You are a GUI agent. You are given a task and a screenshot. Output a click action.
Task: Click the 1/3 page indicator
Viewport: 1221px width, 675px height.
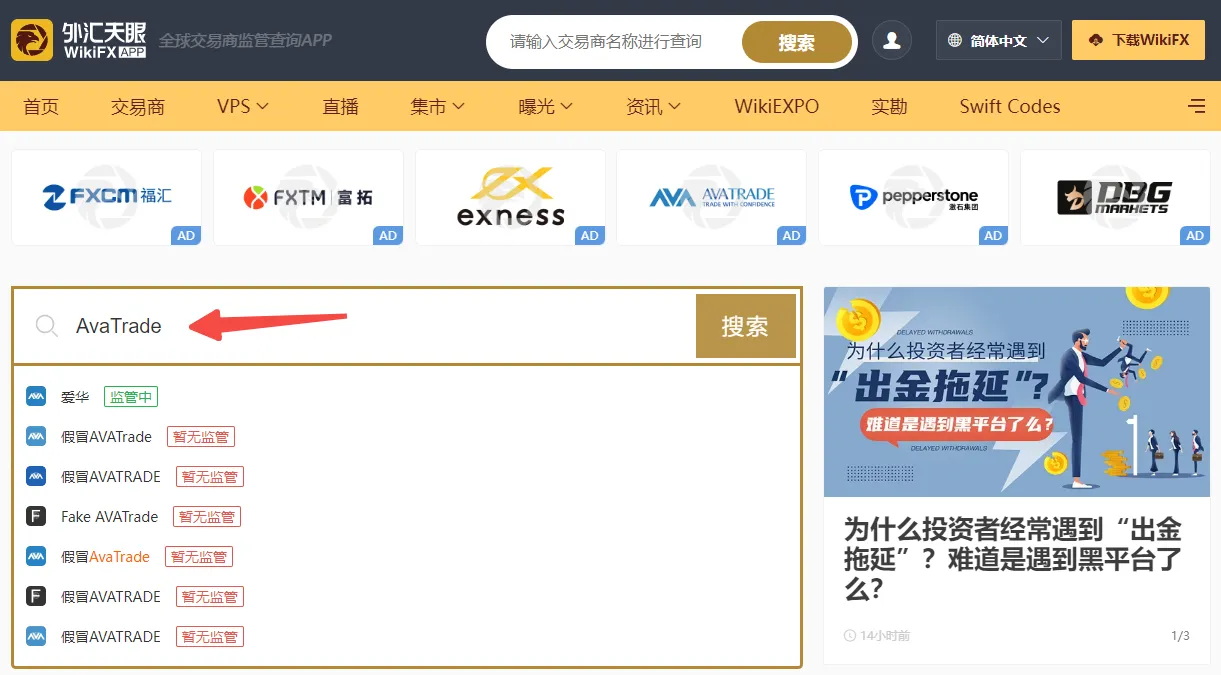point(1180,636)
